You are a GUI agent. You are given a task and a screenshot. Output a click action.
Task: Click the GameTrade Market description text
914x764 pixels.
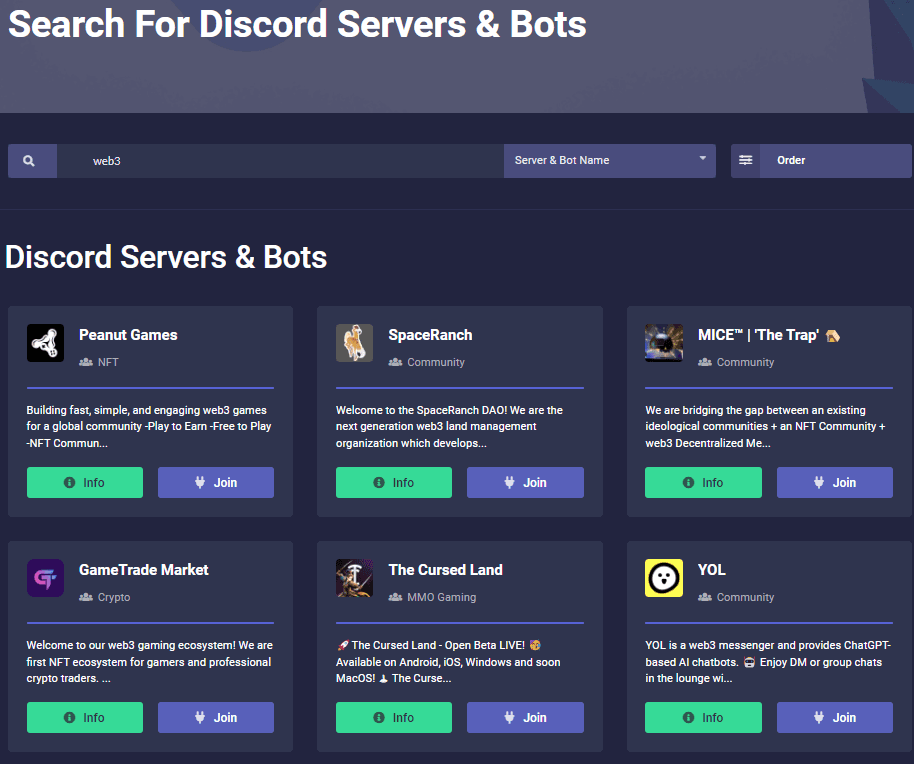pos(149,661)
